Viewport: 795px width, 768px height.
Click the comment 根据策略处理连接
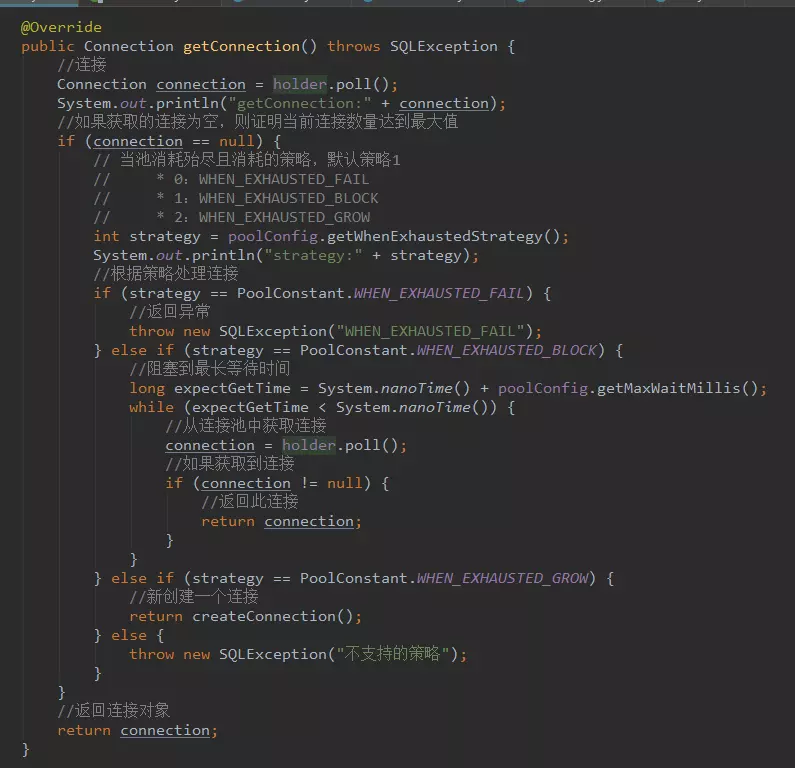(166, 274)
